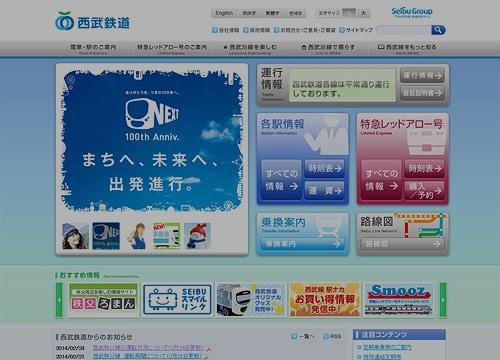This screenshot has width=500, height=360.
Task: Select the snowman thumbnail
Action: [197, 236]
